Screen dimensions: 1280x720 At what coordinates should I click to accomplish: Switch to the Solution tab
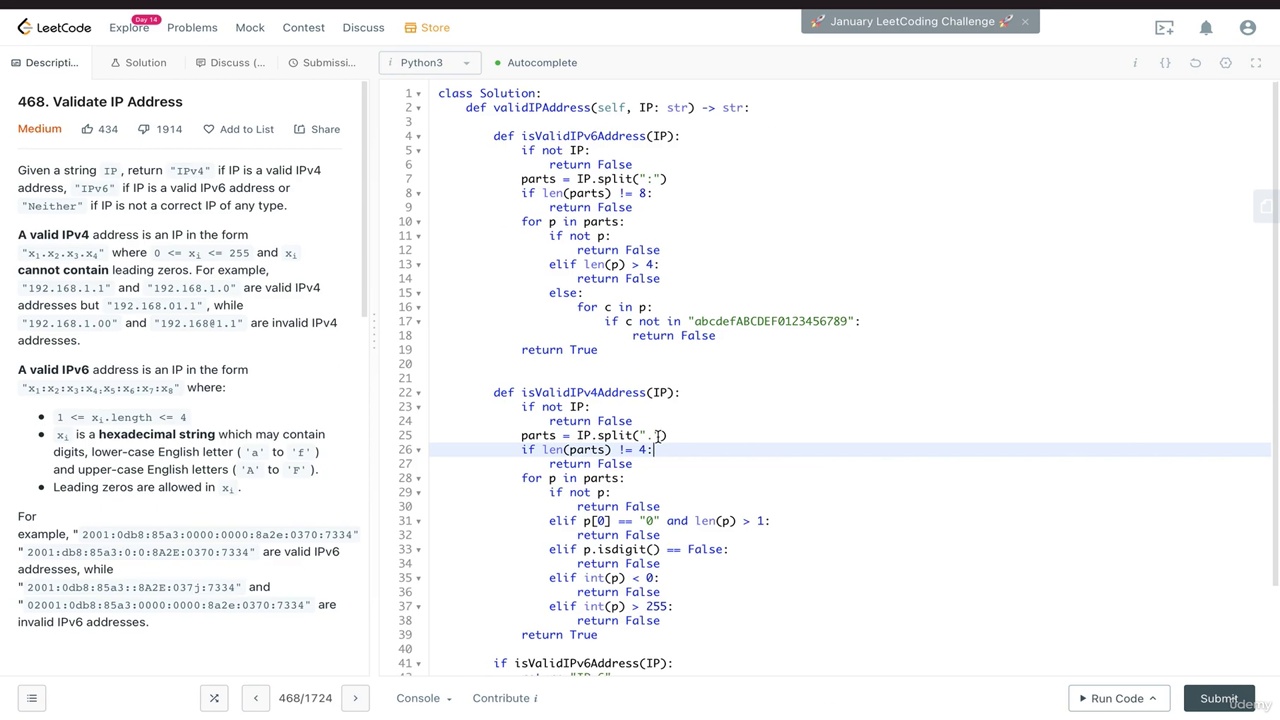pos(138,63)
